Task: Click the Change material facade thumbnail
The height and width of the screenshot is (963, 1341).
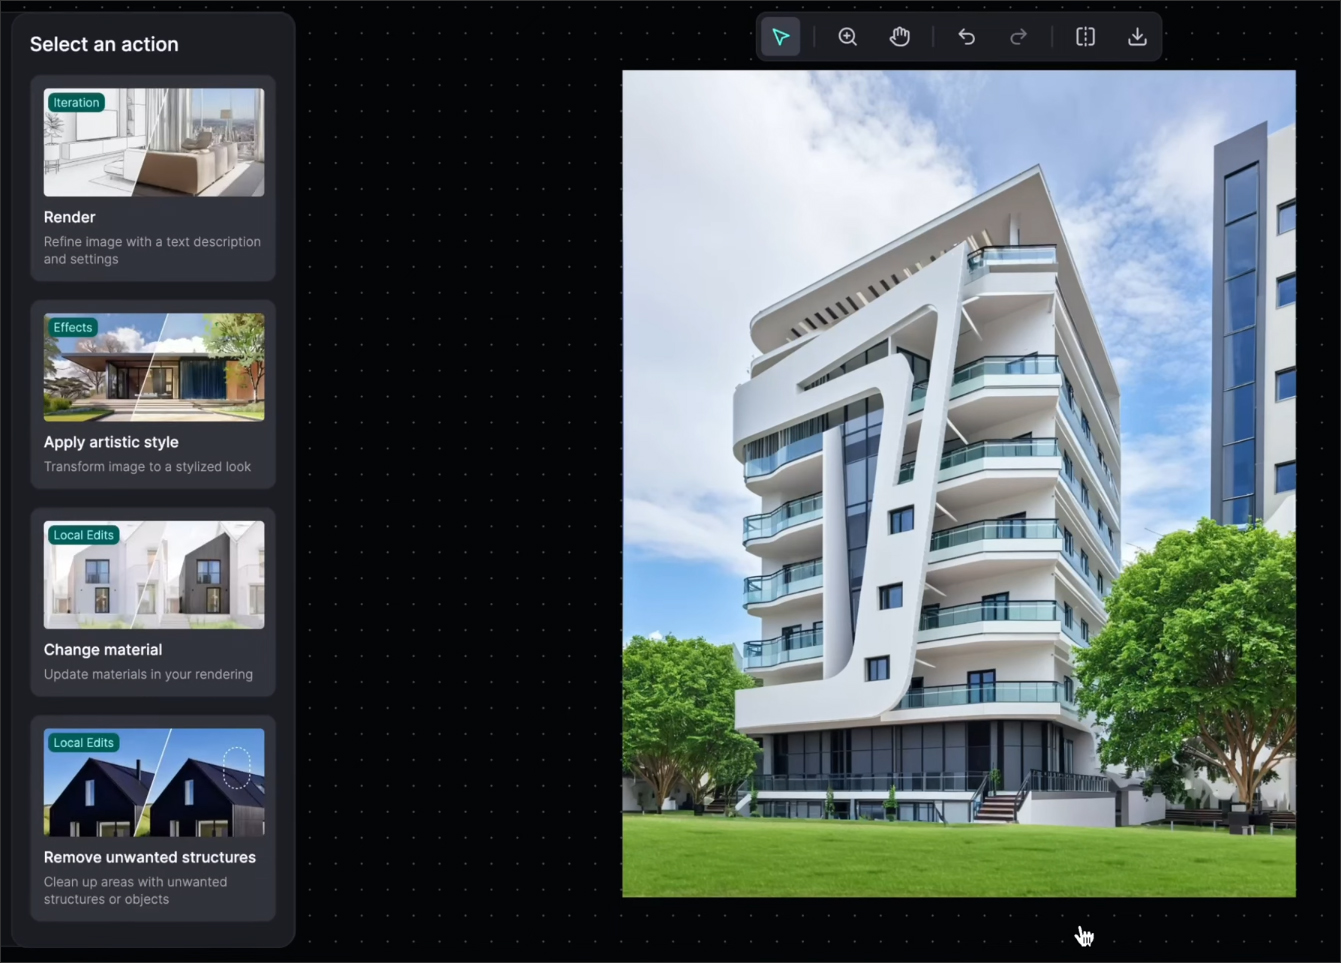Action: click(154, 575)
